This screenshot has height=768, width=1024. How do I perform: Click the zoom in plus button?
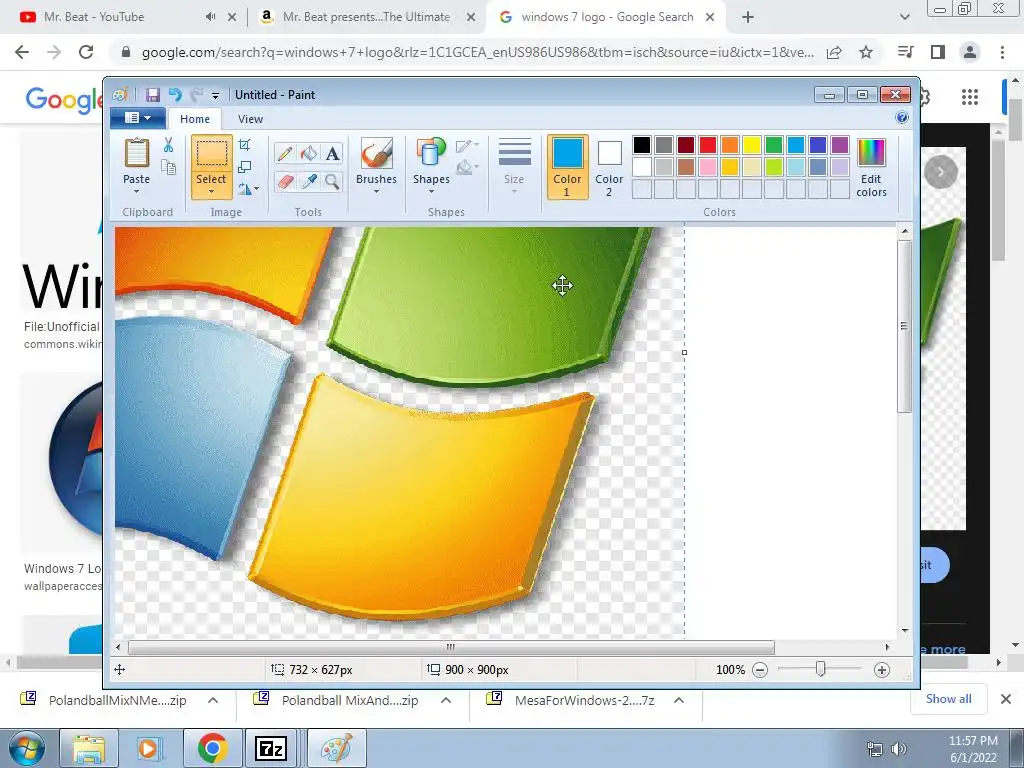(x=882, y=670)
